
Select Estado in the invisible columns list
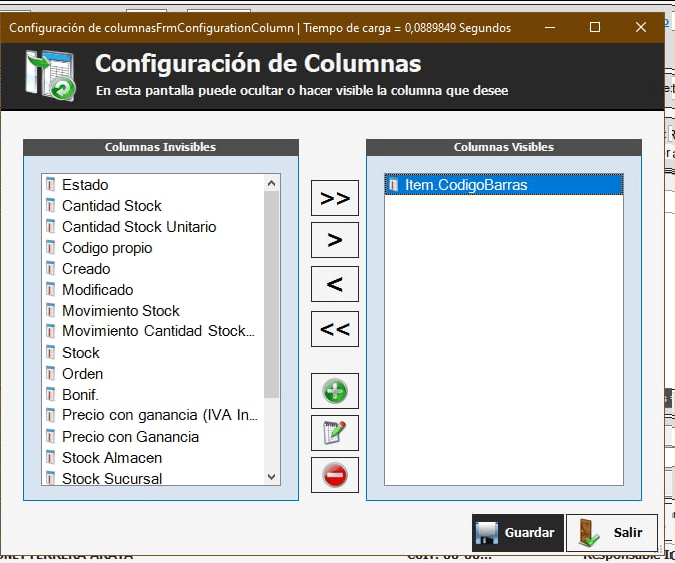[85, 185]
